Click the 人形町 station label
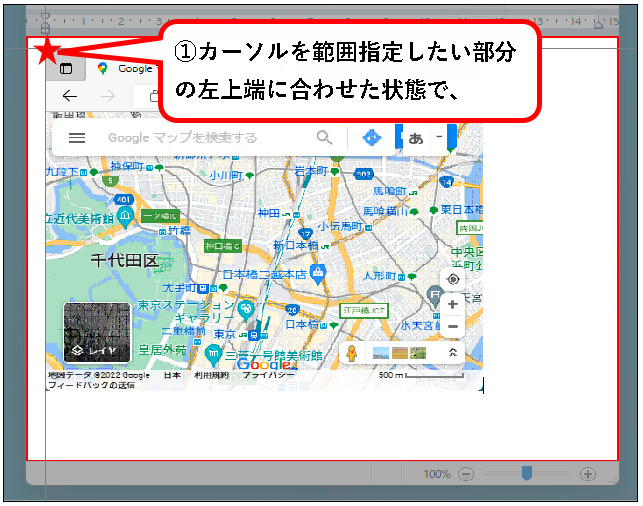This screenshot has width=643, height=506. tap(379, 276)
